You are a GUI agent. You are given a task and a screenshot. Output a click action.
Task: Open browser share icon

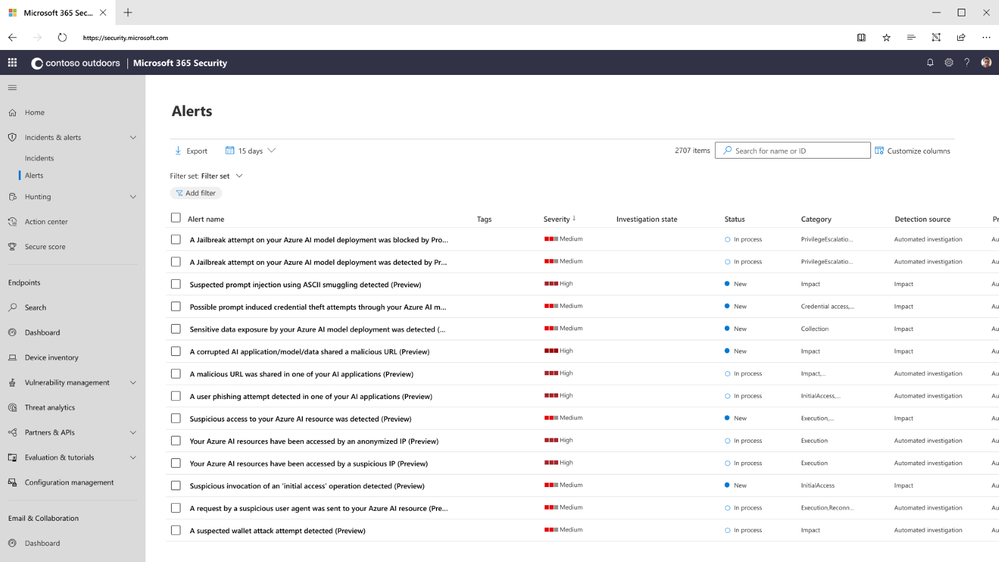[x=961, y=38]
